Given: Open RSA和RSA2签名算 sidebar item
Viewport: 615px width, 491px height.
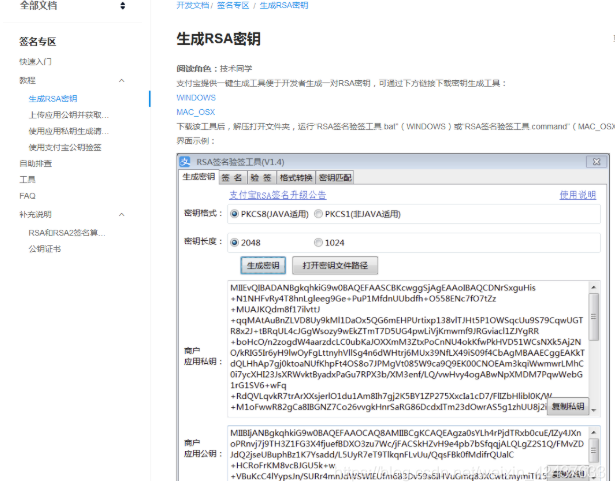Looking at the screenshot, I should point(67,233).
